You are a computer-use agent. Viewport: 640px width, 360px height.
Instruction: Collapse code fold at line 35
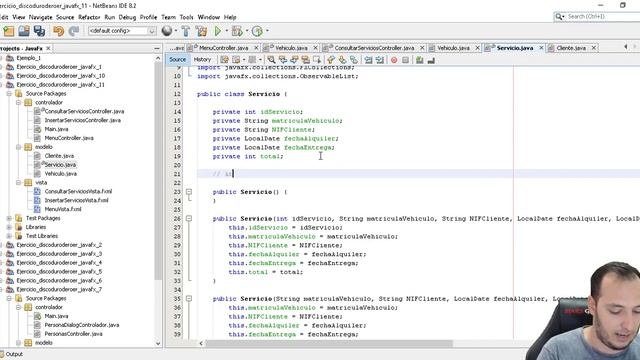coord(189,298)
